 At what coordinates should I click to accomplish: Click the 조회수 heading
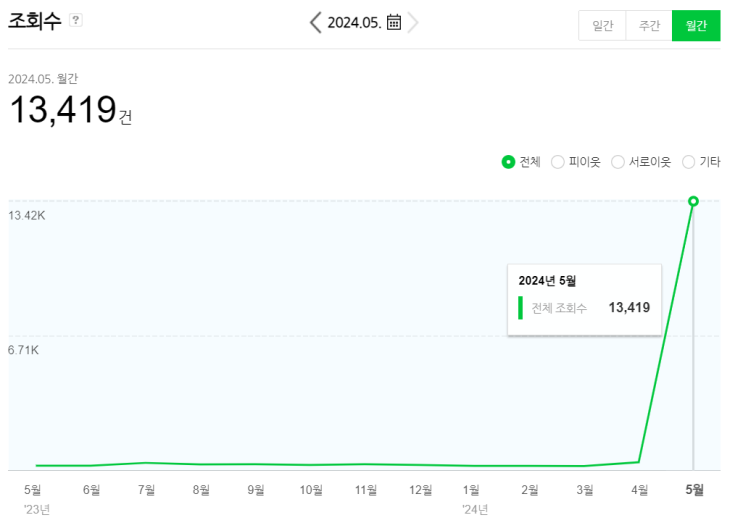coord(35,21)
